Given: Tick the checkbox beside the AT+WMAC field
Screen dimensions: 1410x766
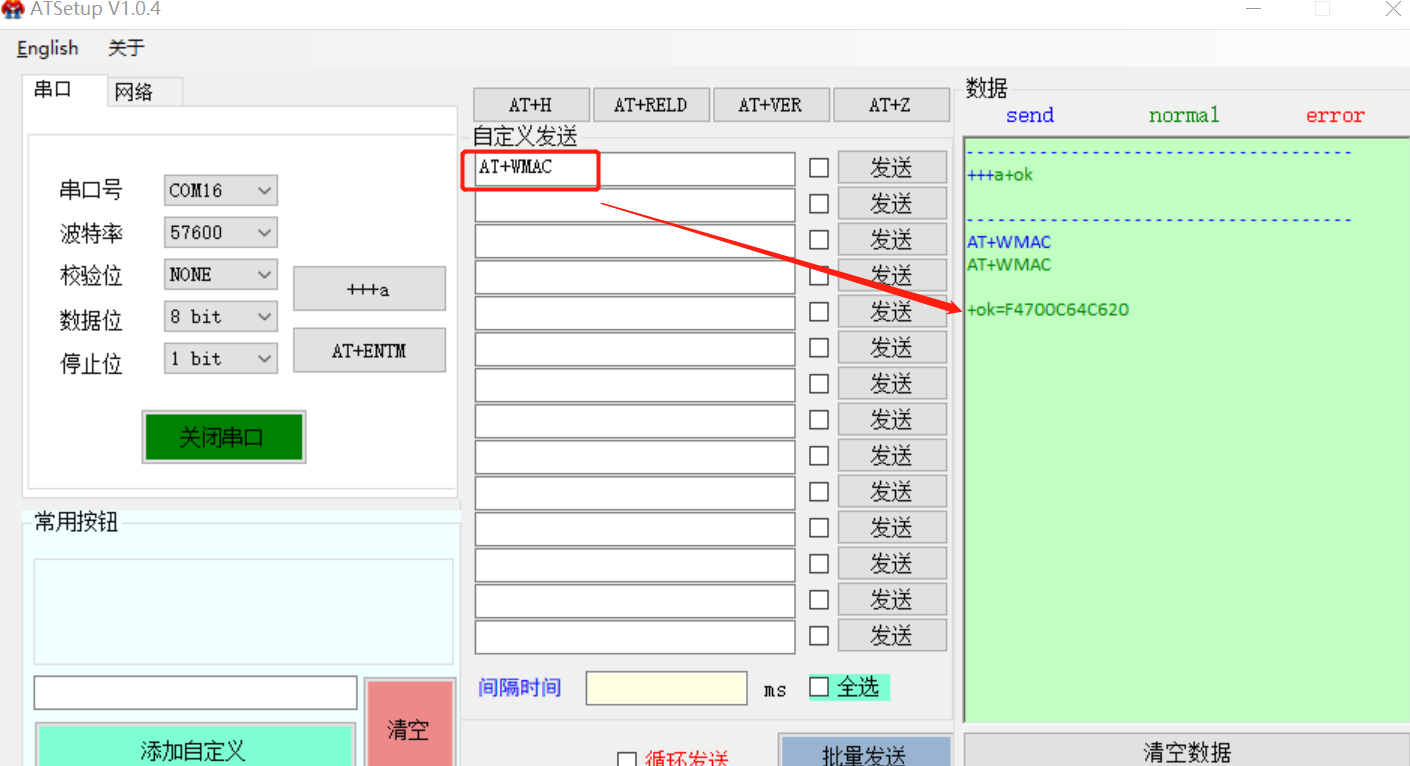Looking at the screenshot, I should (x=819, y=168).
